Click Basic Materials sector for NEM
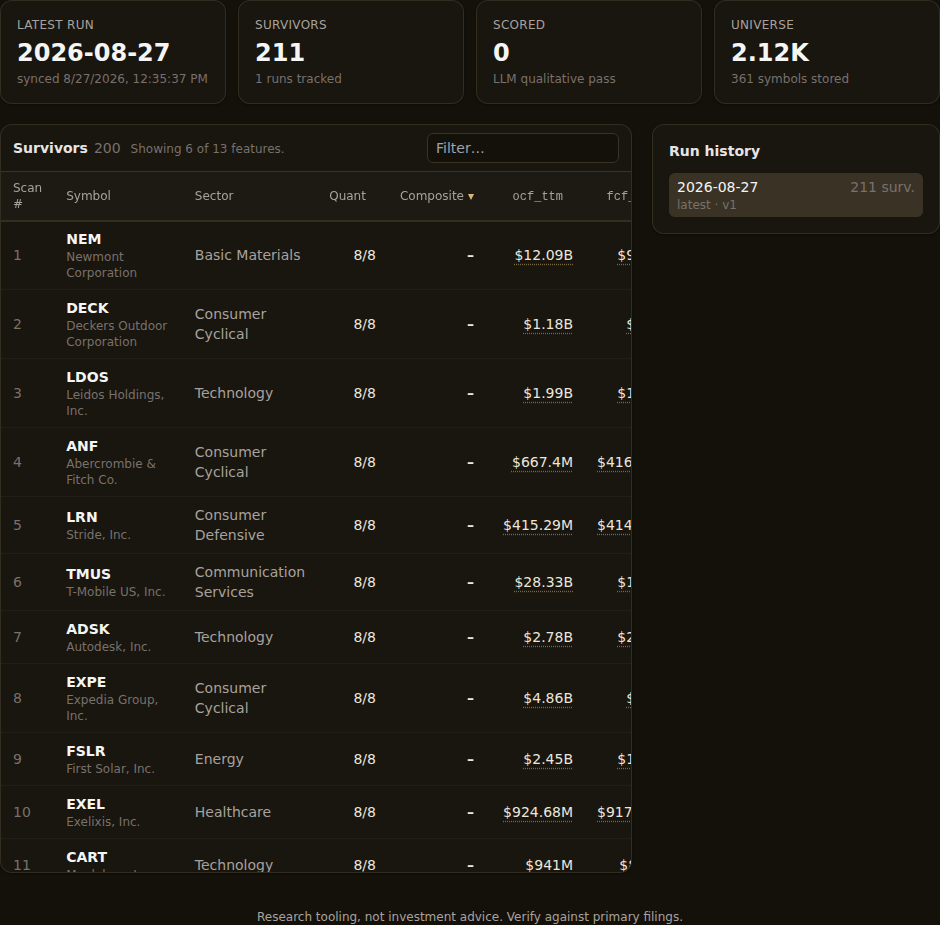940x925 pixels. 247,255
